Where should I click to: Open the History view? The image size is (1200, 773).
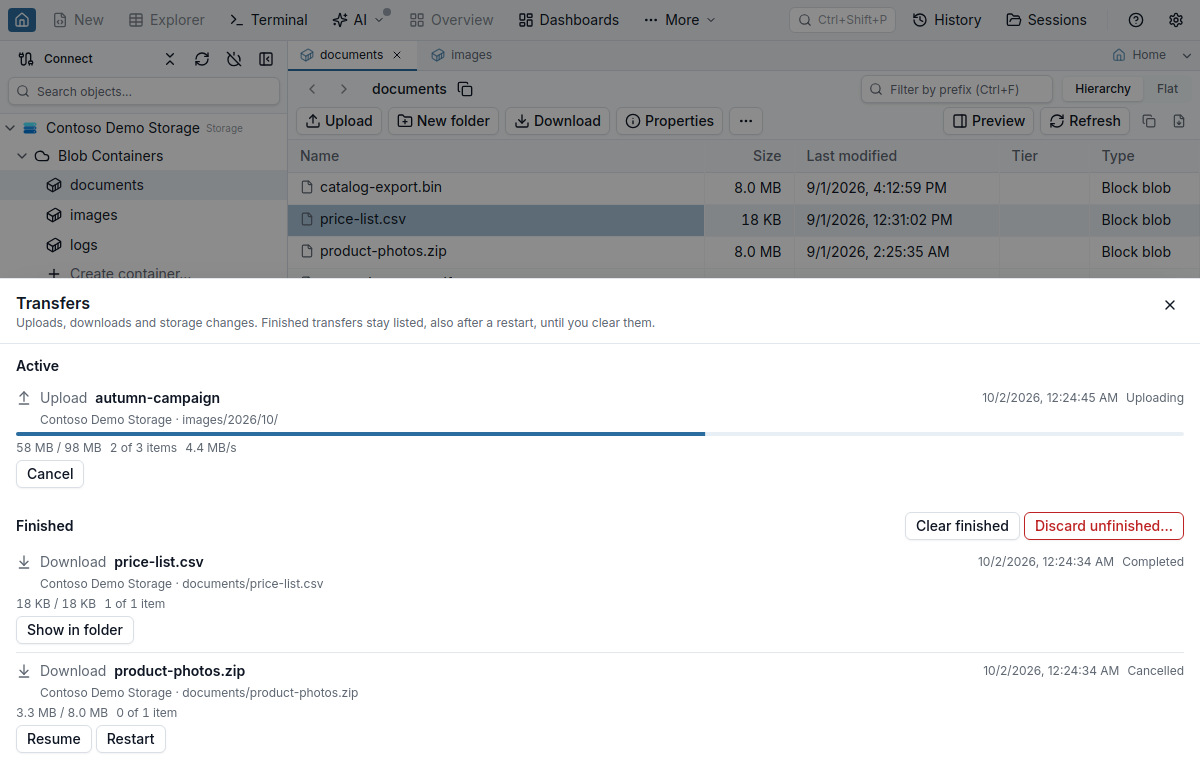(947, 20)
